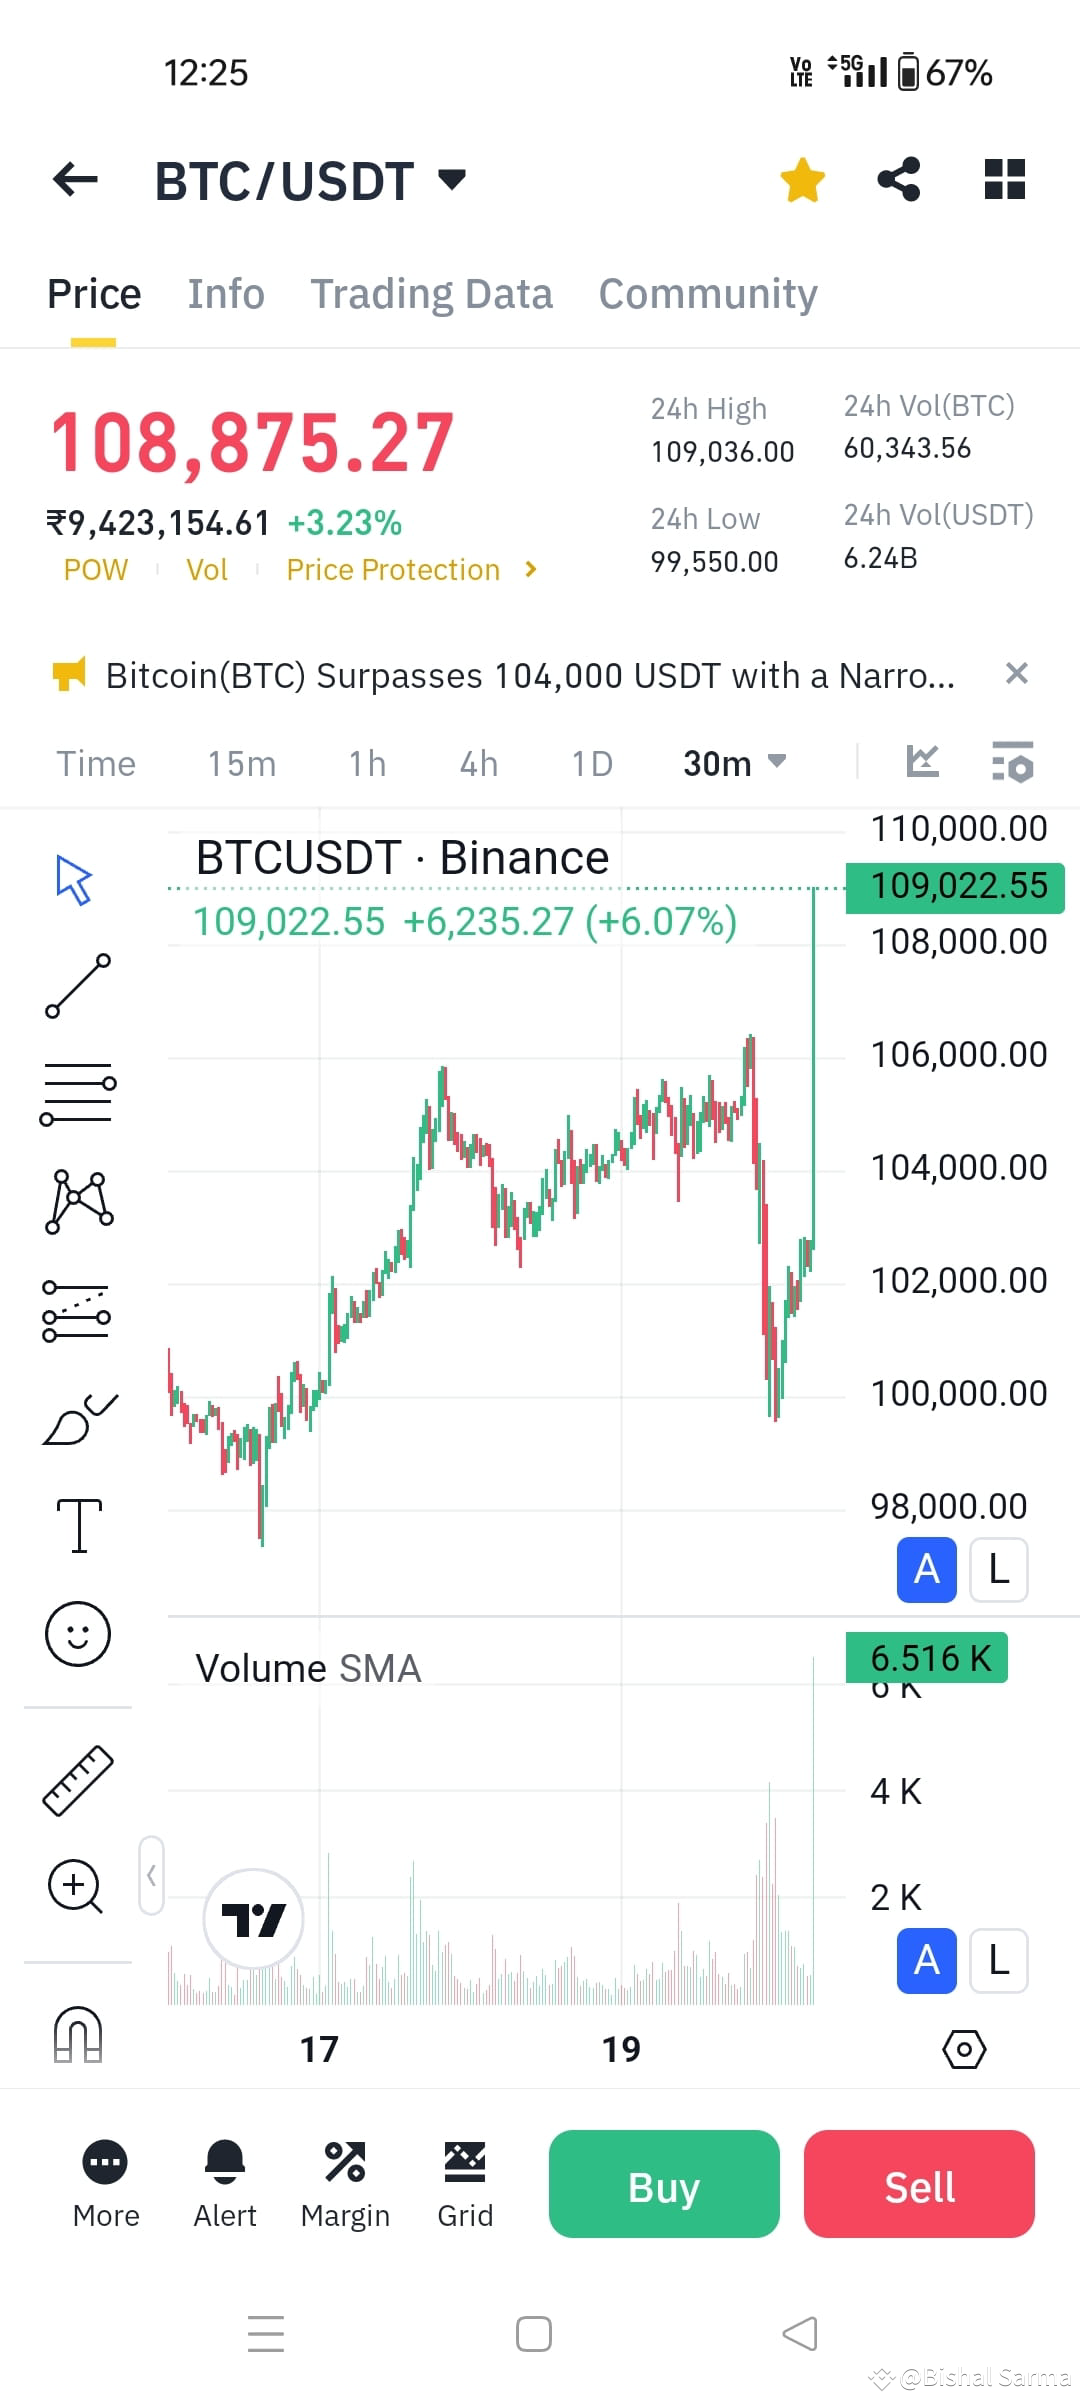Select the 15m interval
The height and width of the screenshot is (2400, 1080).
point(242,764)
